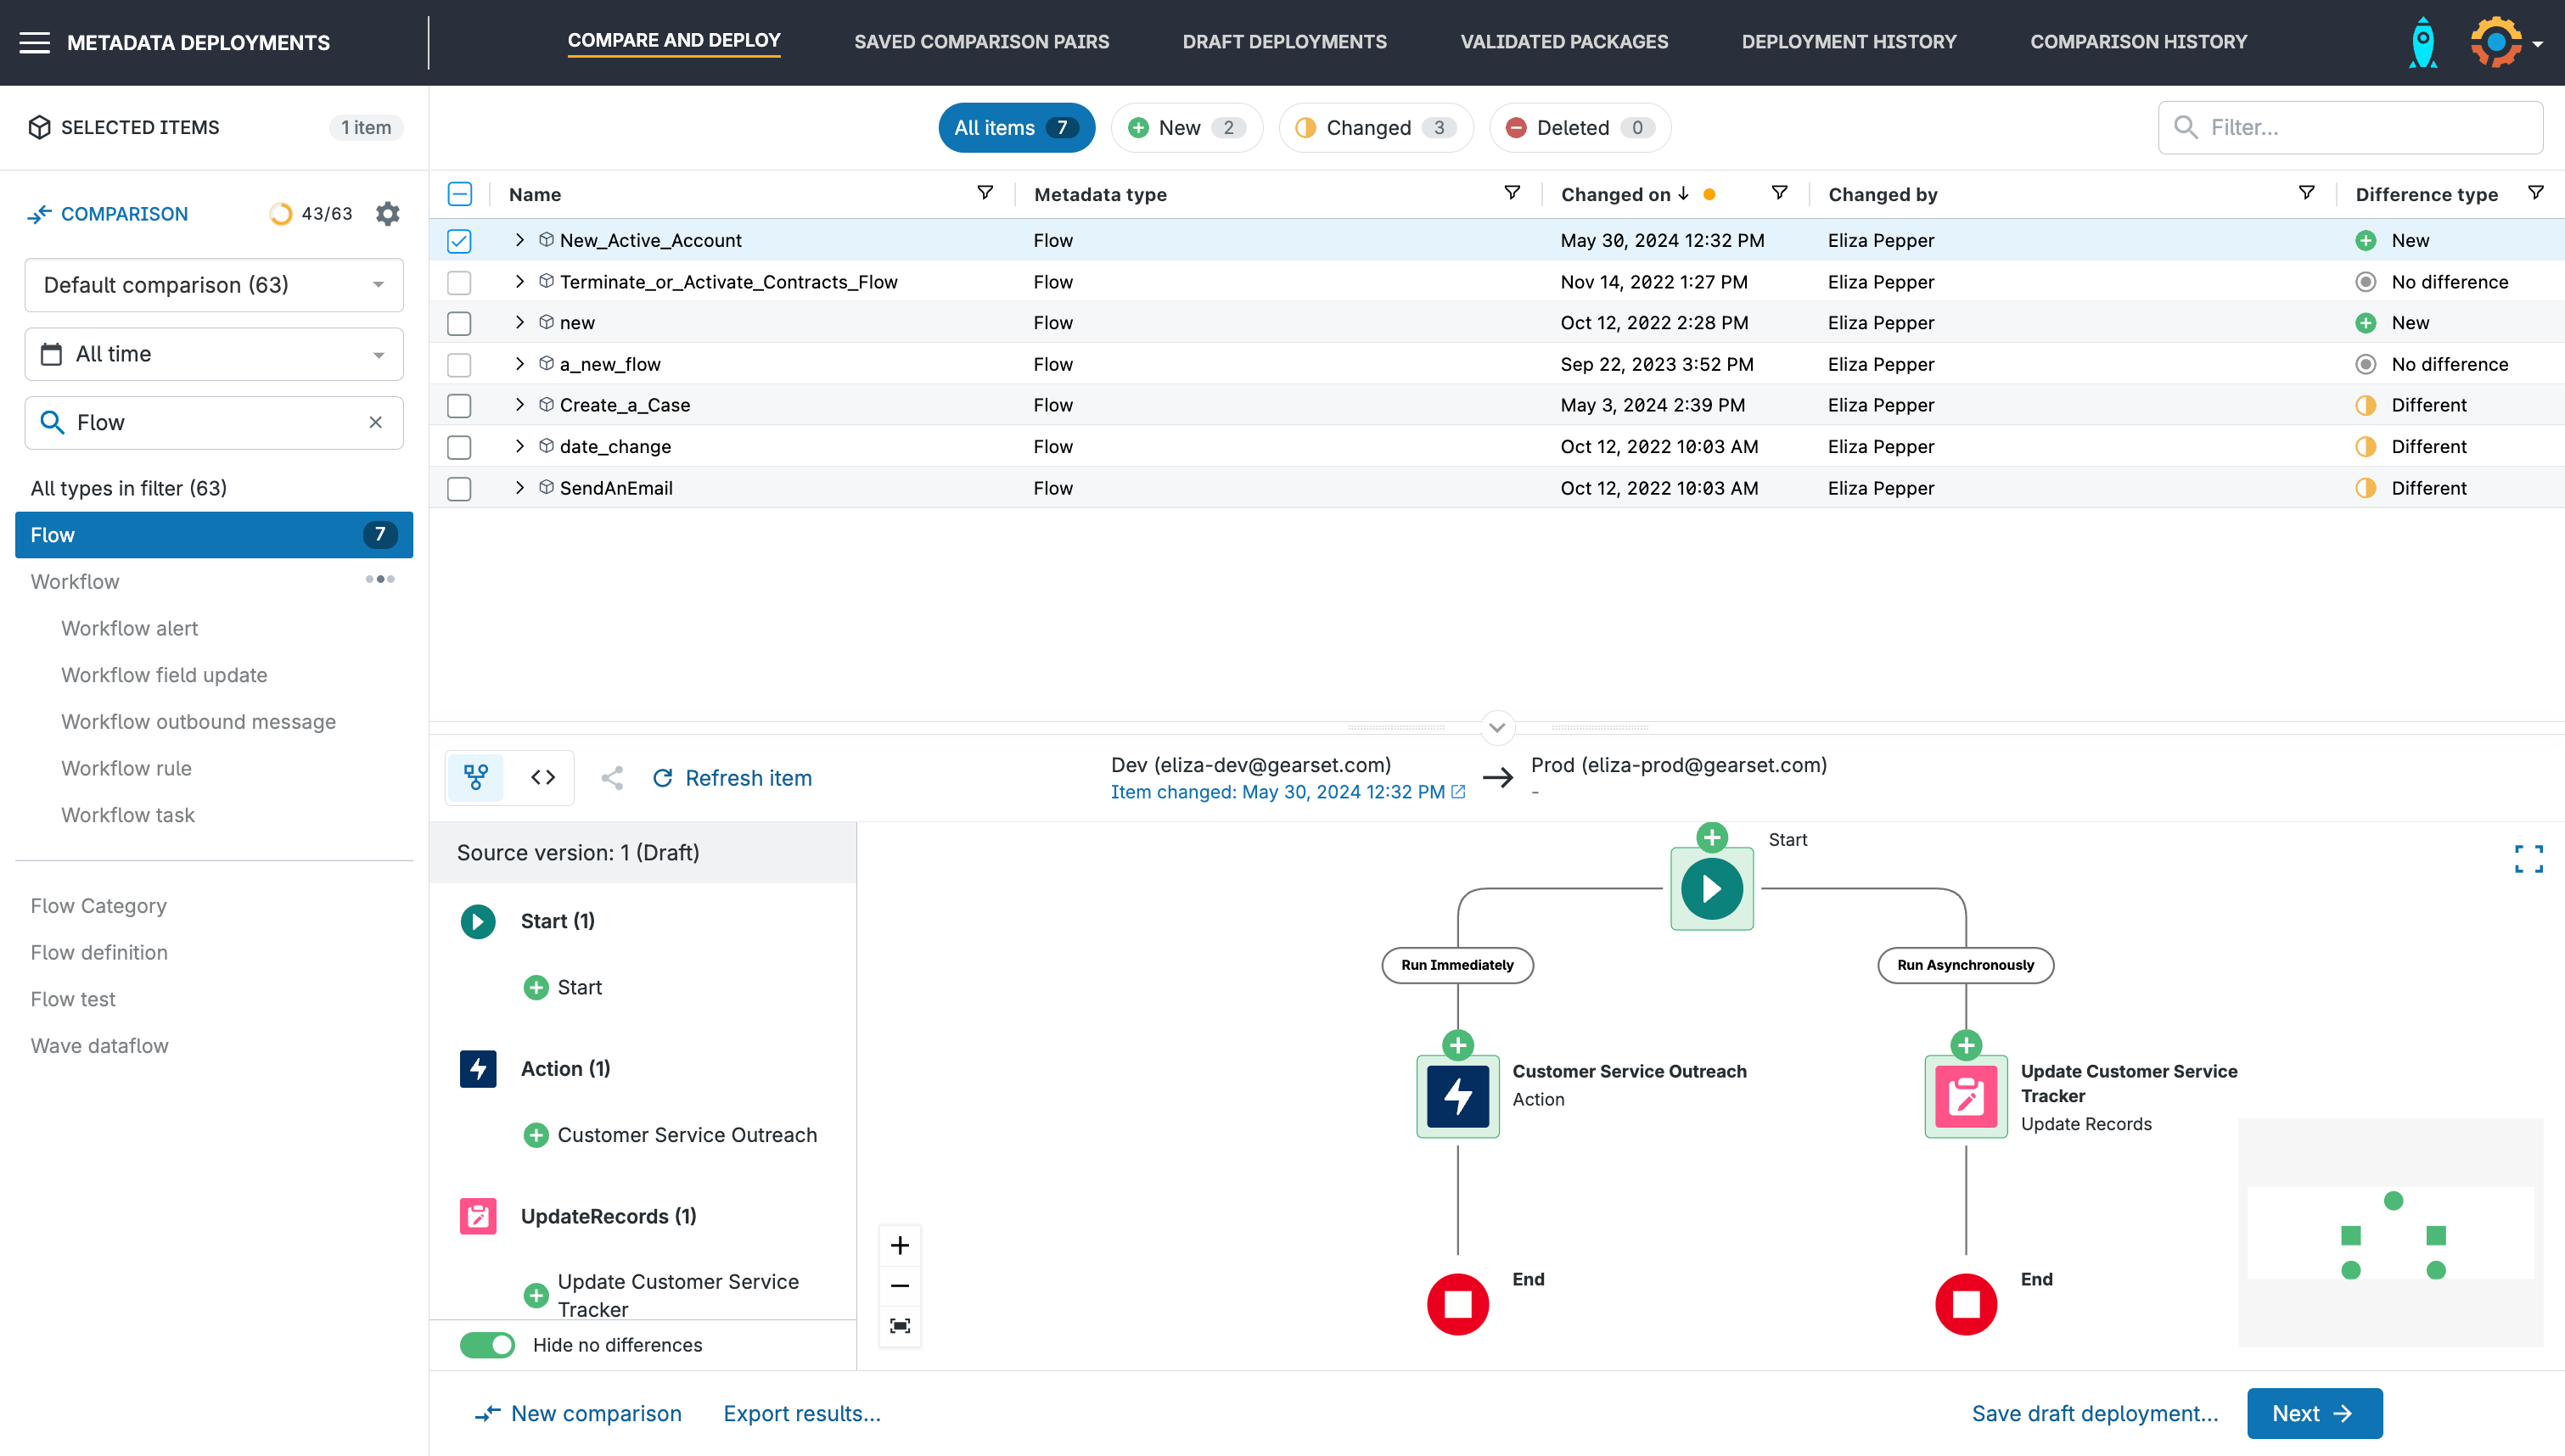This screenshot has height=1456, width=2565.
Task: Switch to XML code view icon
Action: pyautogui.click(x=543, y=777)
